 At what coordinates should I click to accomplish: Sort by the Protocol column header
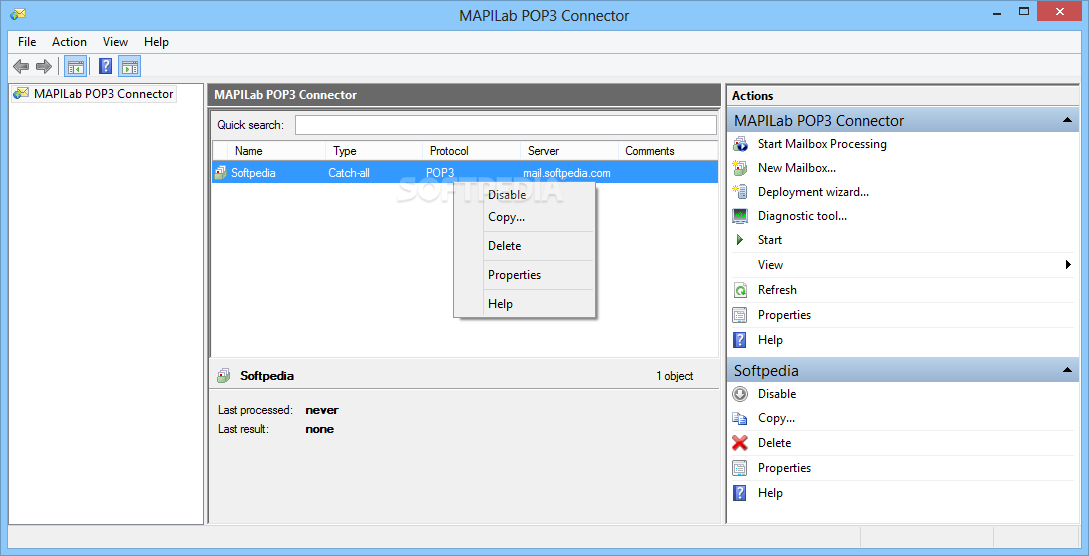click(472, 151)
